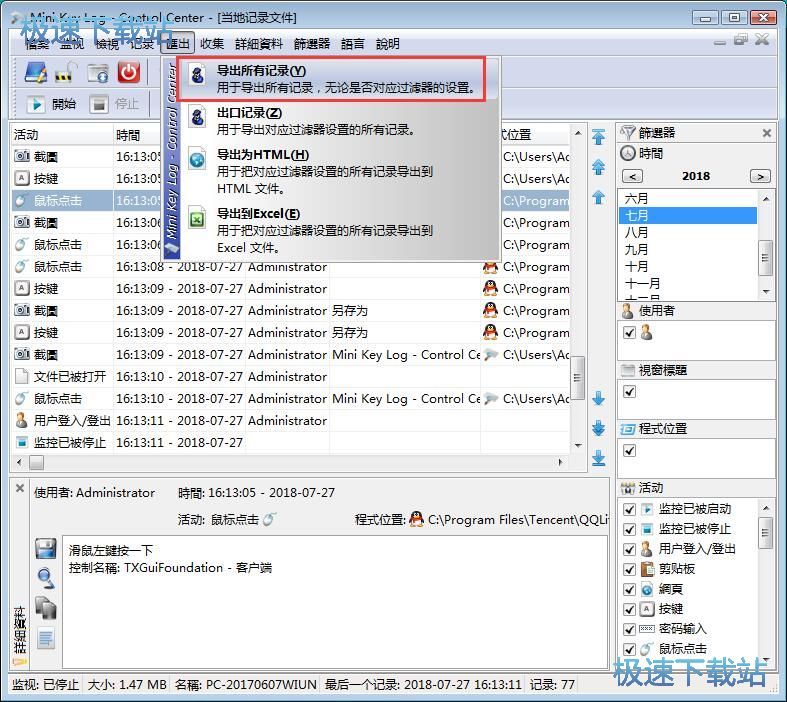Click the single up arrow icon

click(598, 197)
